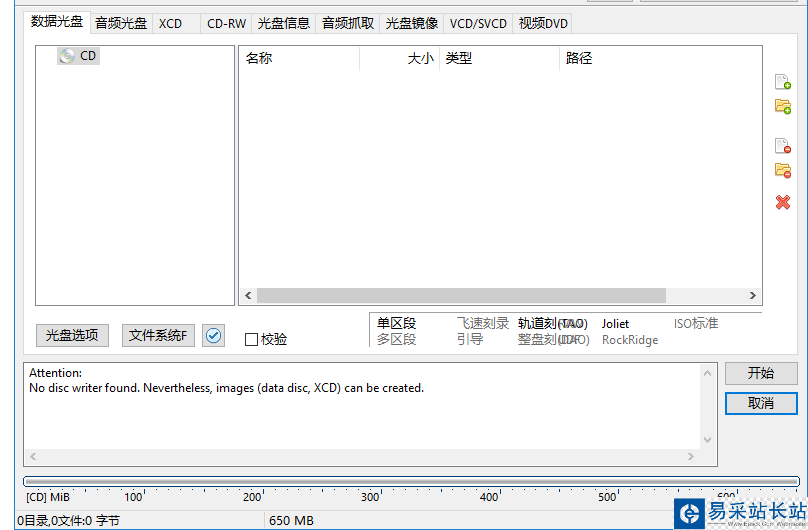Viewport: 808px width, 530px height.
Task: Click the 0目录,0文件:0 字节 status text
Action: [x=69, y=521]
